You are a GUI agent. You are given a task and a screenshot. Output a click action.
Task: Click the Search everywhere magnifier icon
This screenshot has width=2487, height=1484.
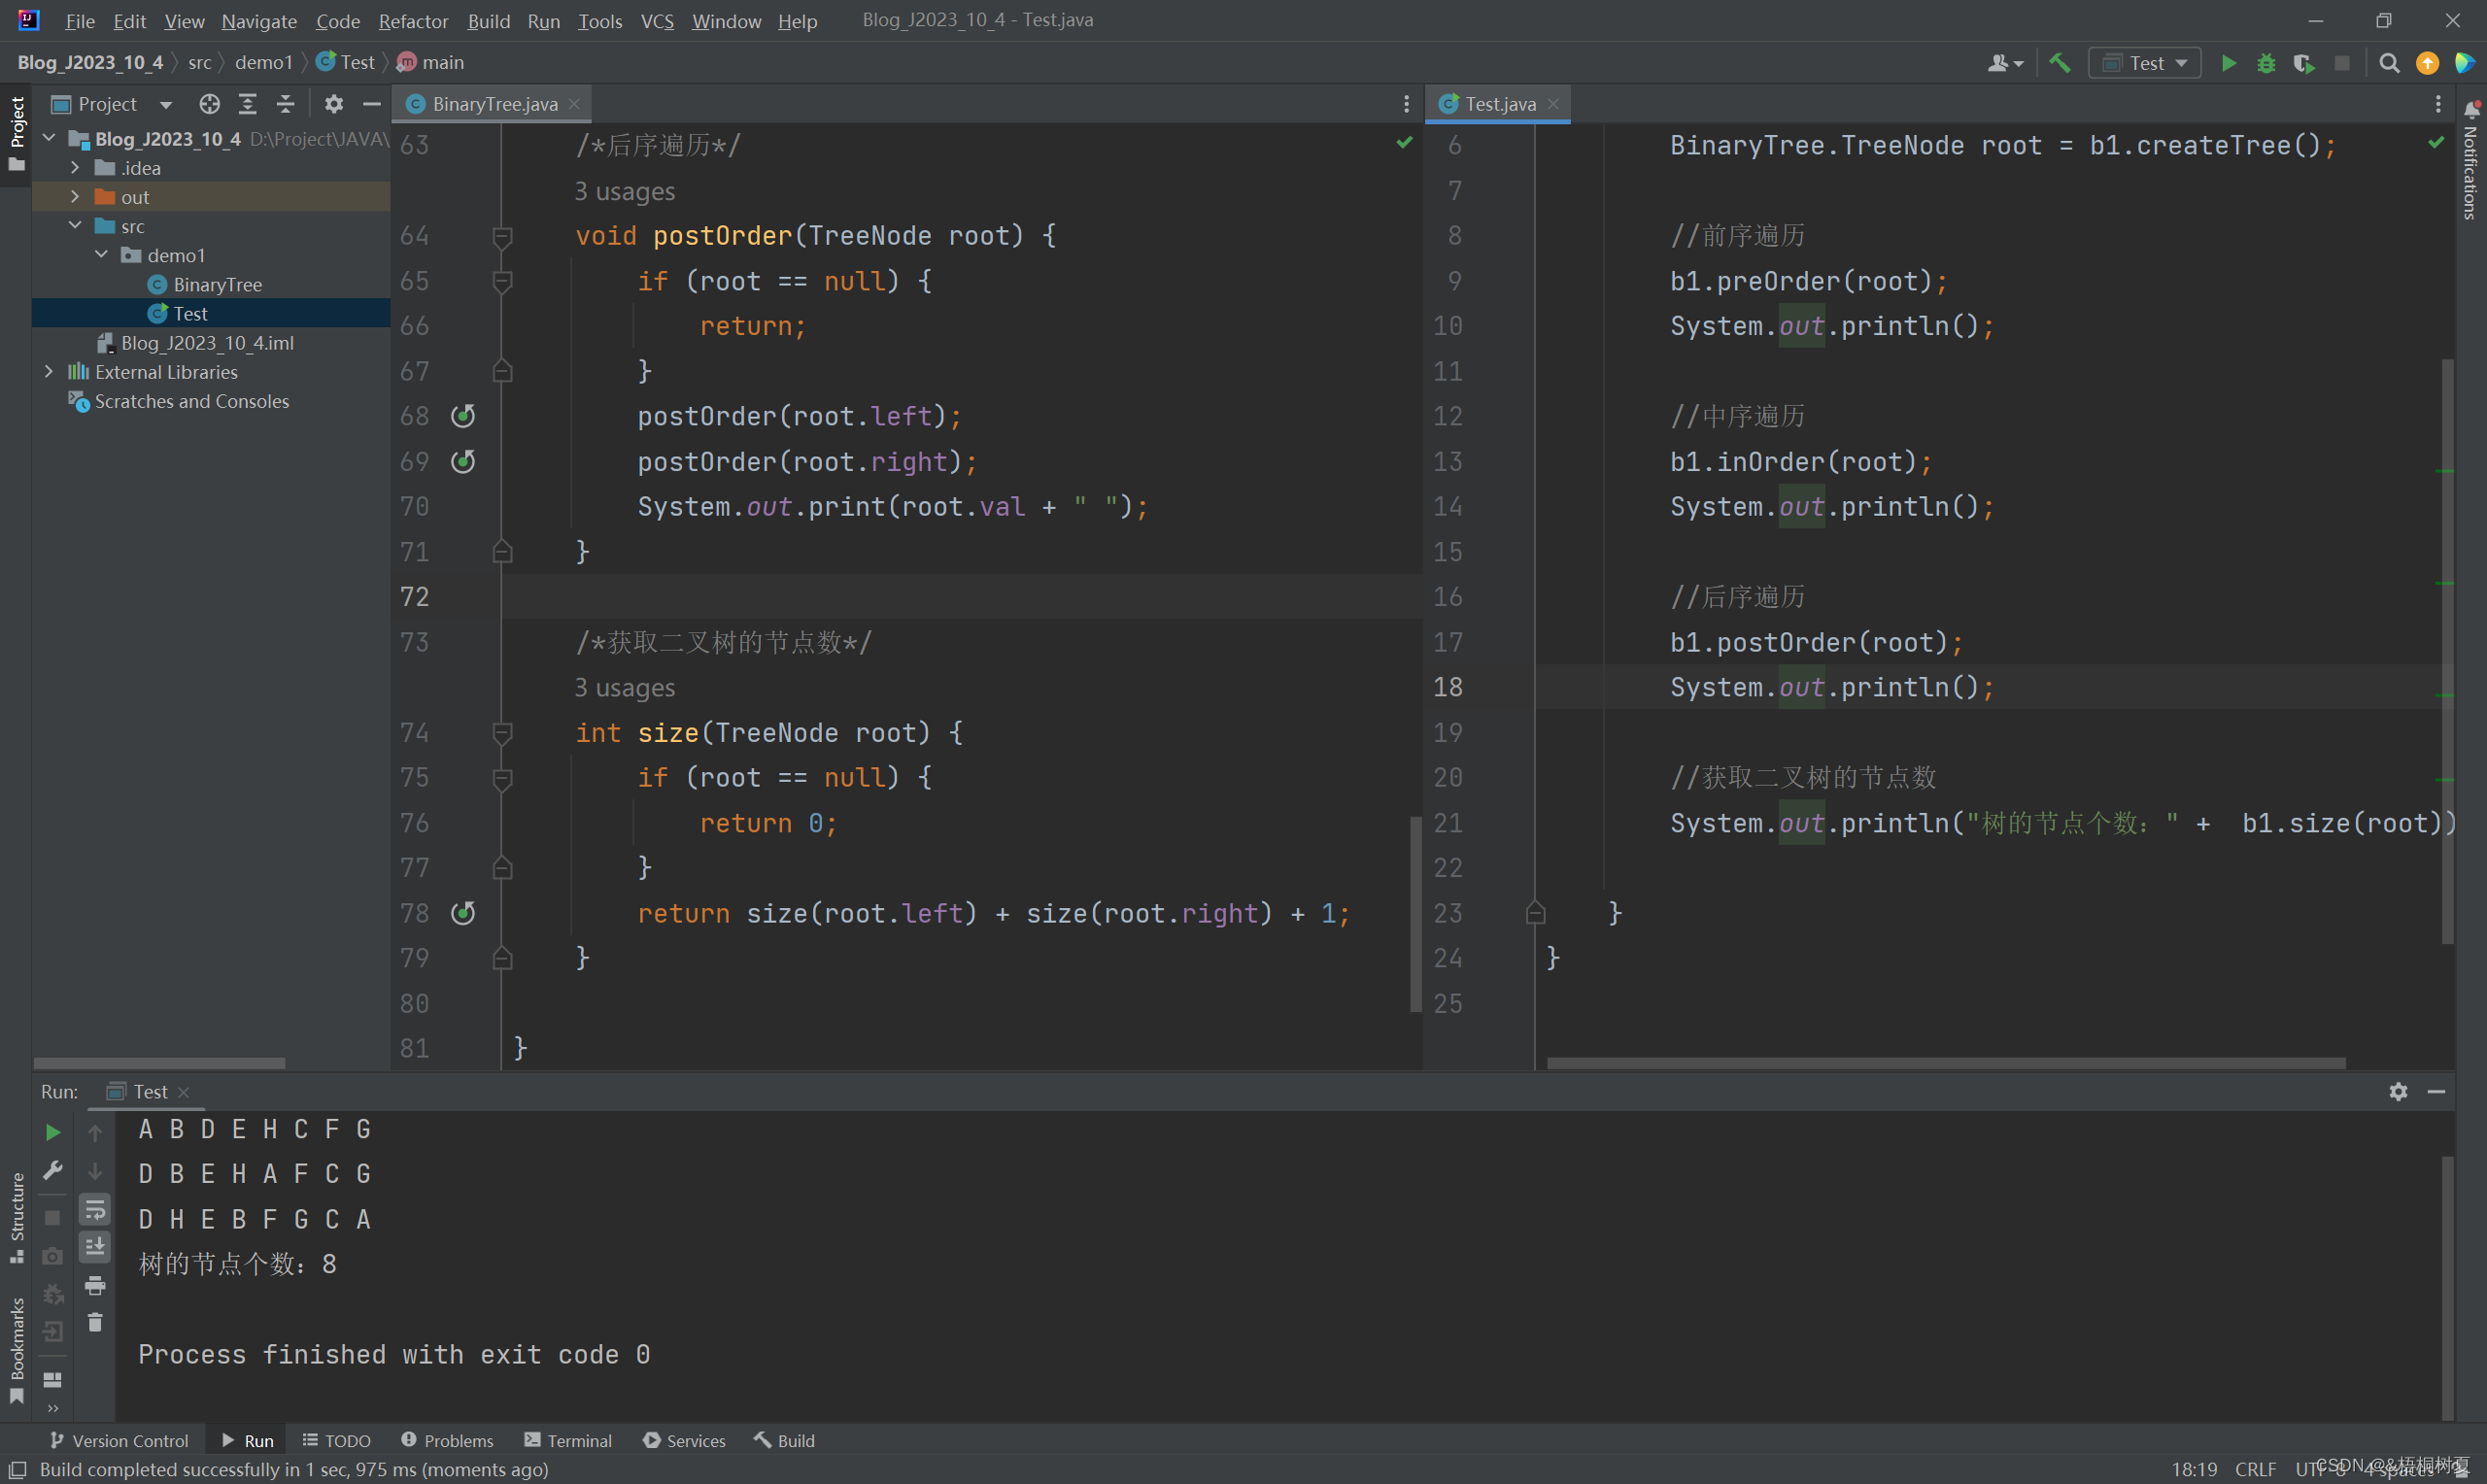point(2388,62)
